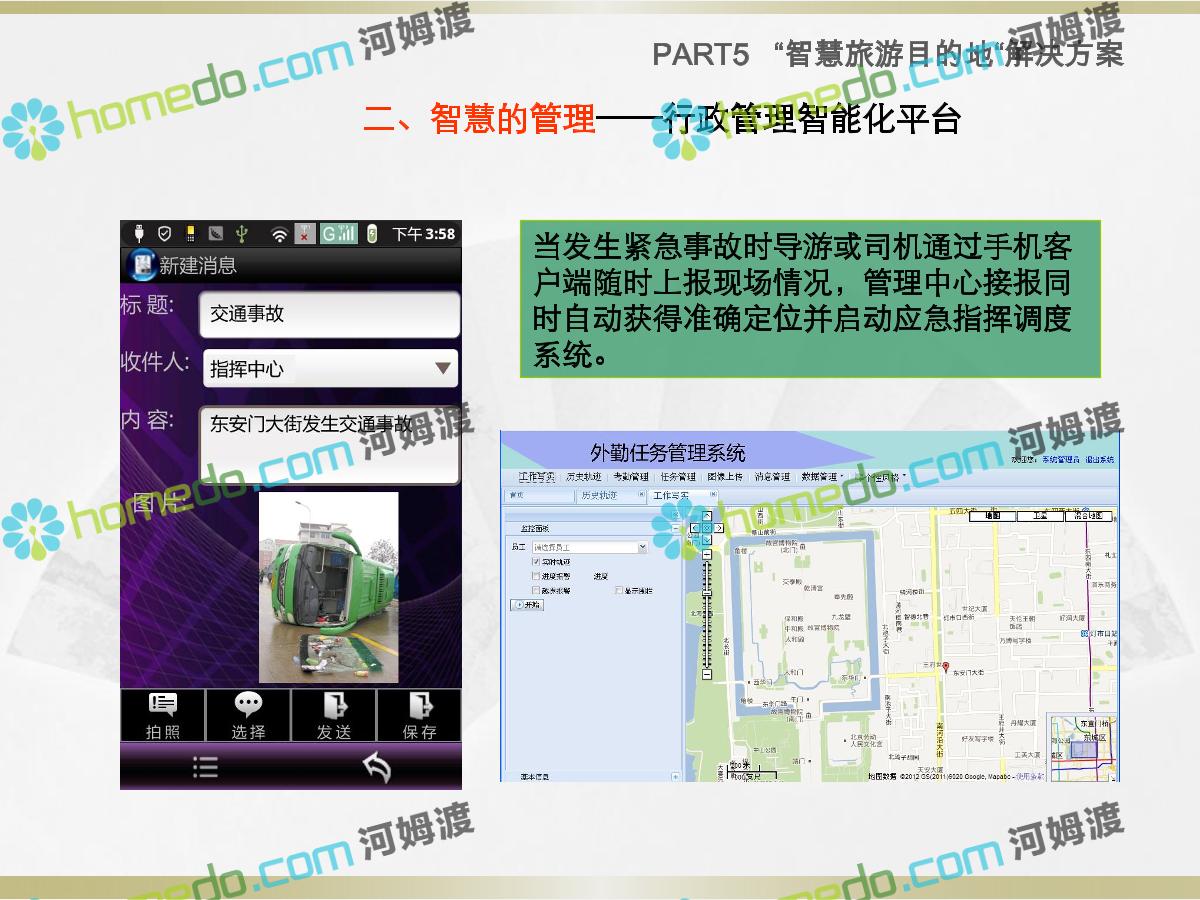The width and height of the screenshot is (1200, 900).
Task: Tap the 发送 send button
Action: pos(334,715)
